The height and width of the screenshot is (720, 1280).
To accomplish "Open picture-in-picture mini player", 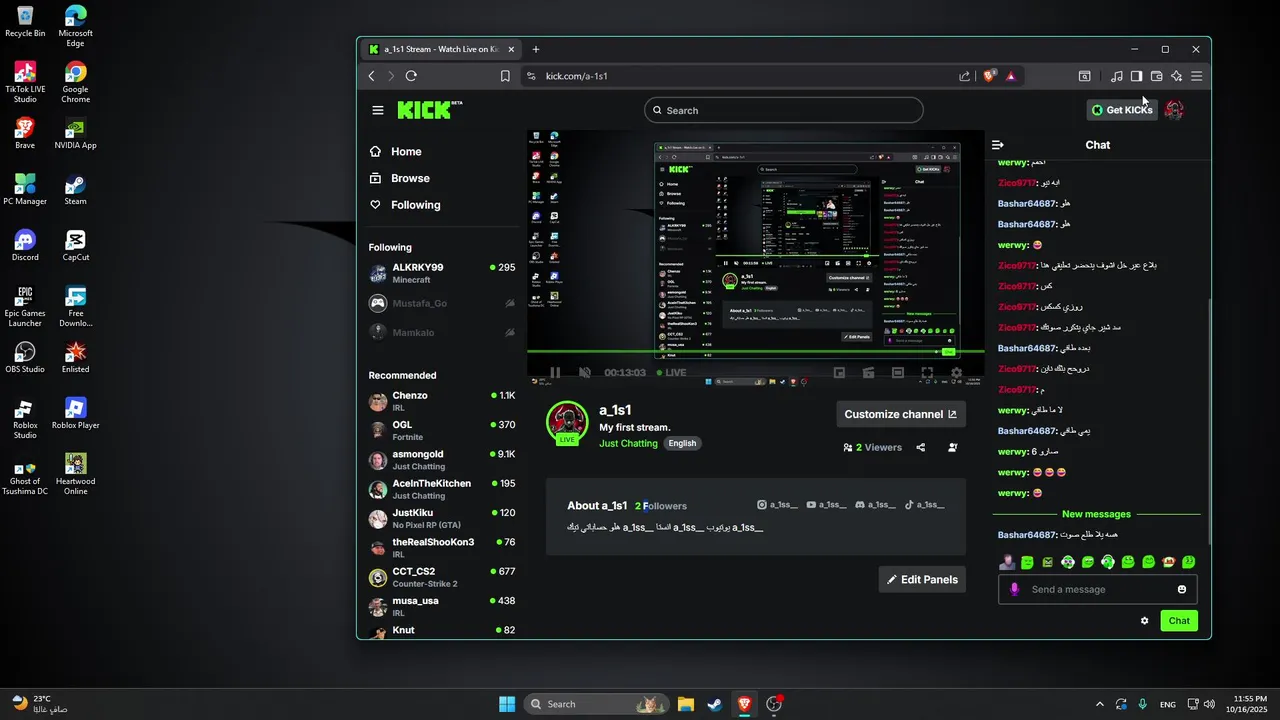I will tap(839, 373).
